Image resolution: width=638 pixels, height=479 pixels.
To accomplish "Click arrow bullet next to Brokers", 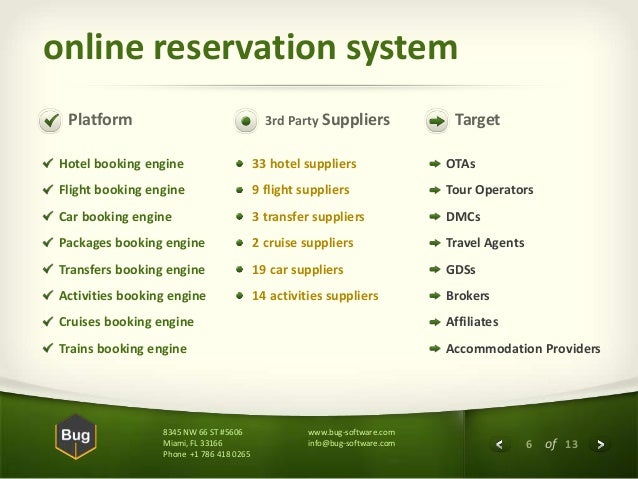I will (435, 295).
